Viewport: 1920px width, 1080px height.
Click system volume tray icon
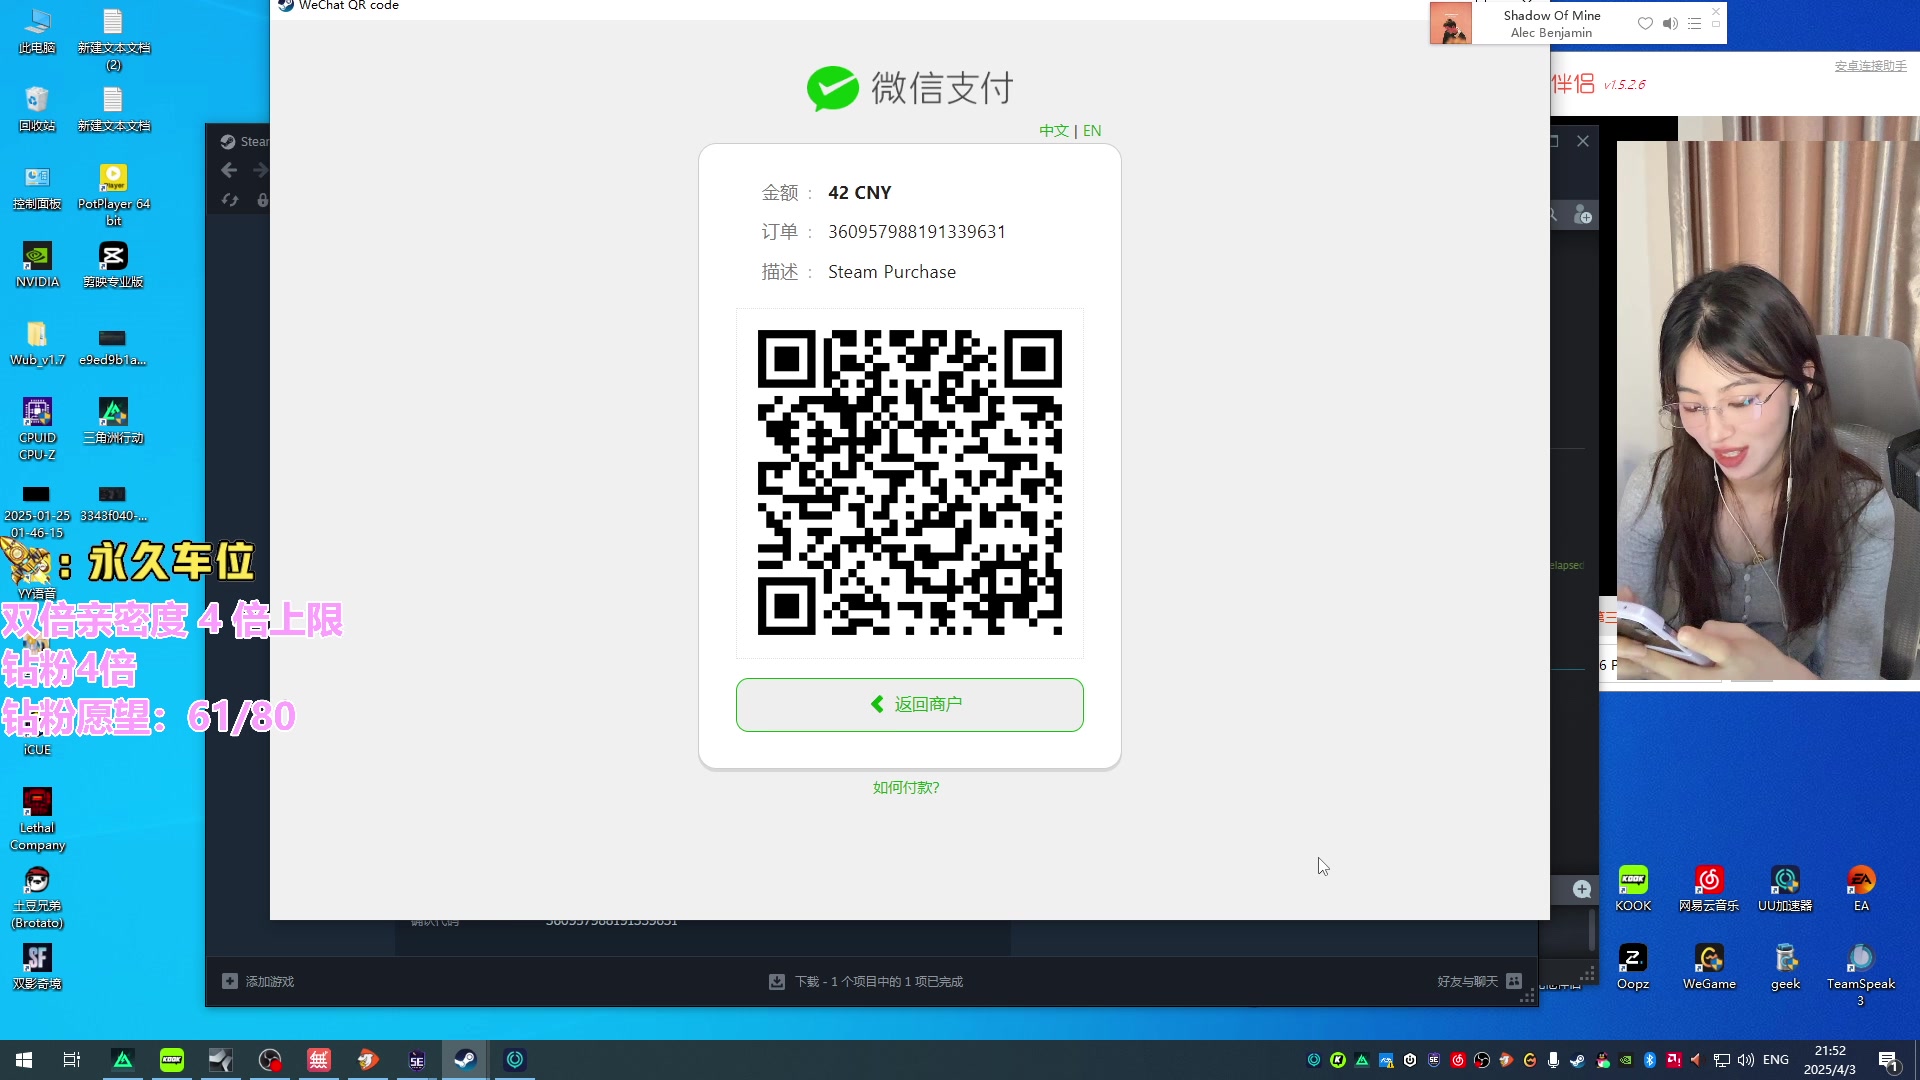pos(1746,1060)
